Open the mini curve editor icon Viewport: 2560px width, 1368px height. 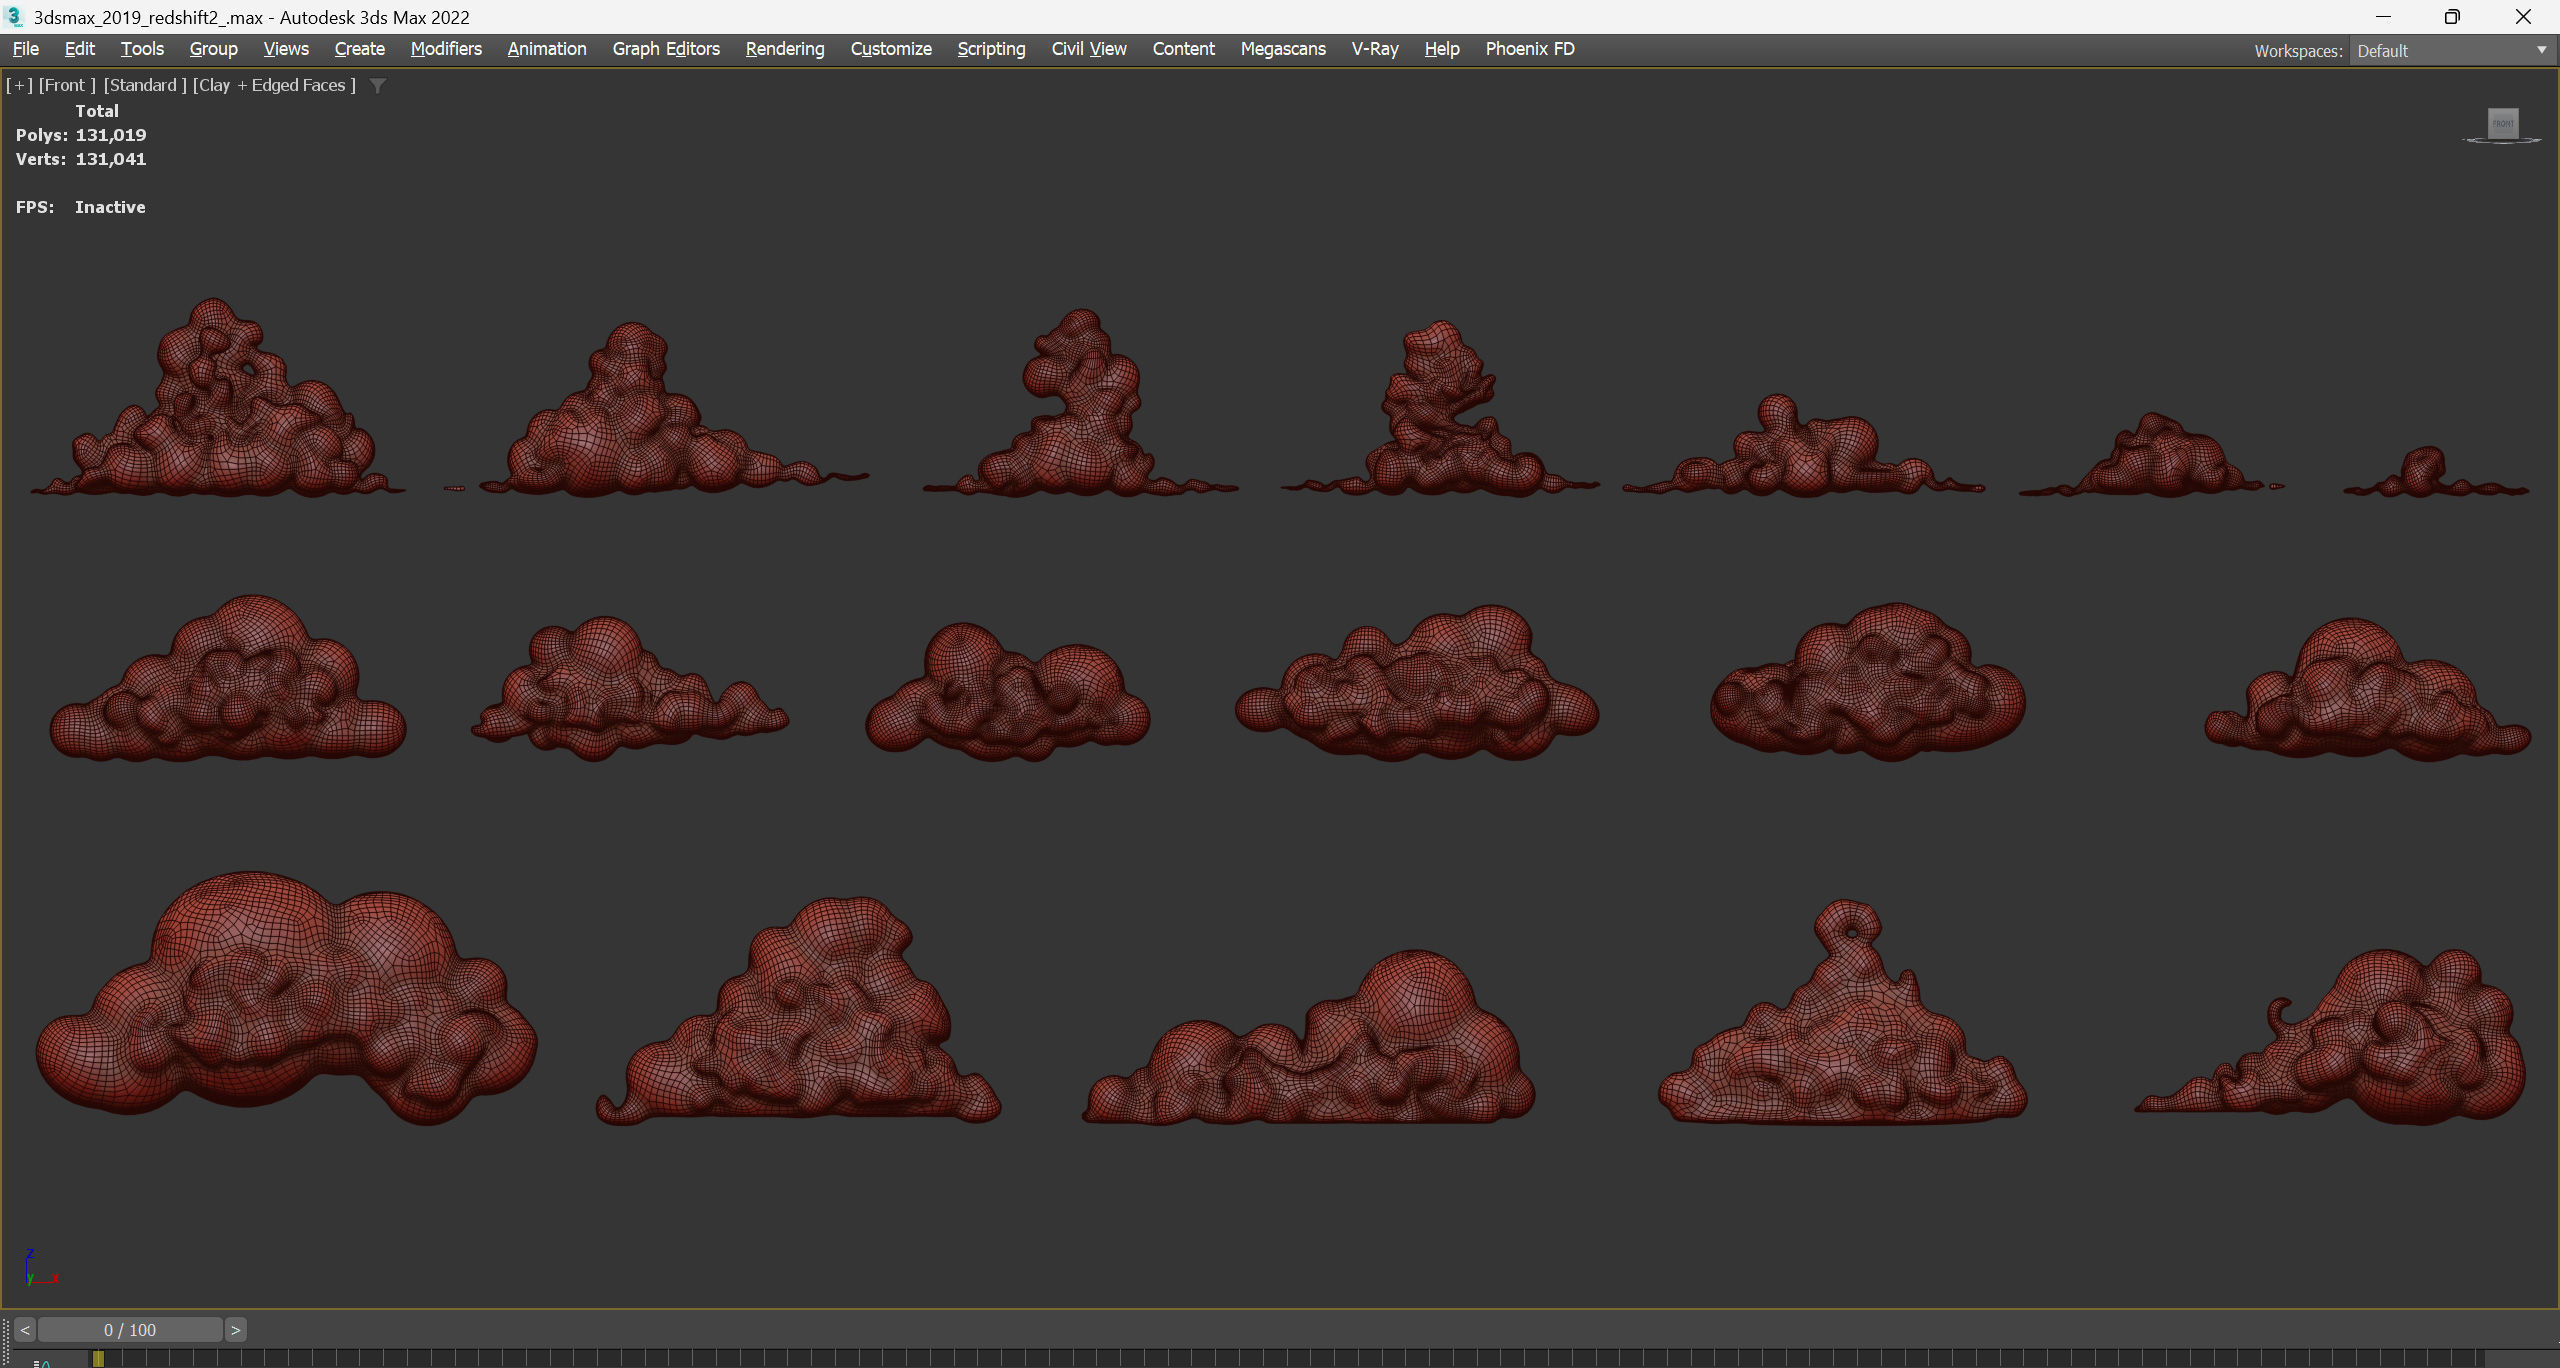pos(42,1362)
